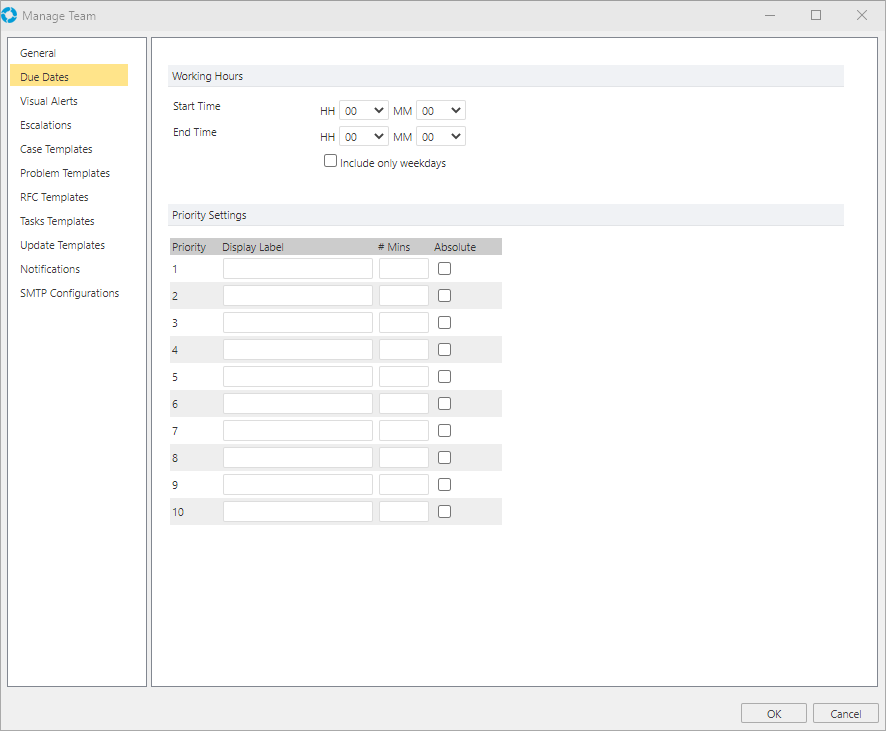Check the Absolute box for priority 1
The height and width of the screenshot is (731, 886).
(445, 268)
